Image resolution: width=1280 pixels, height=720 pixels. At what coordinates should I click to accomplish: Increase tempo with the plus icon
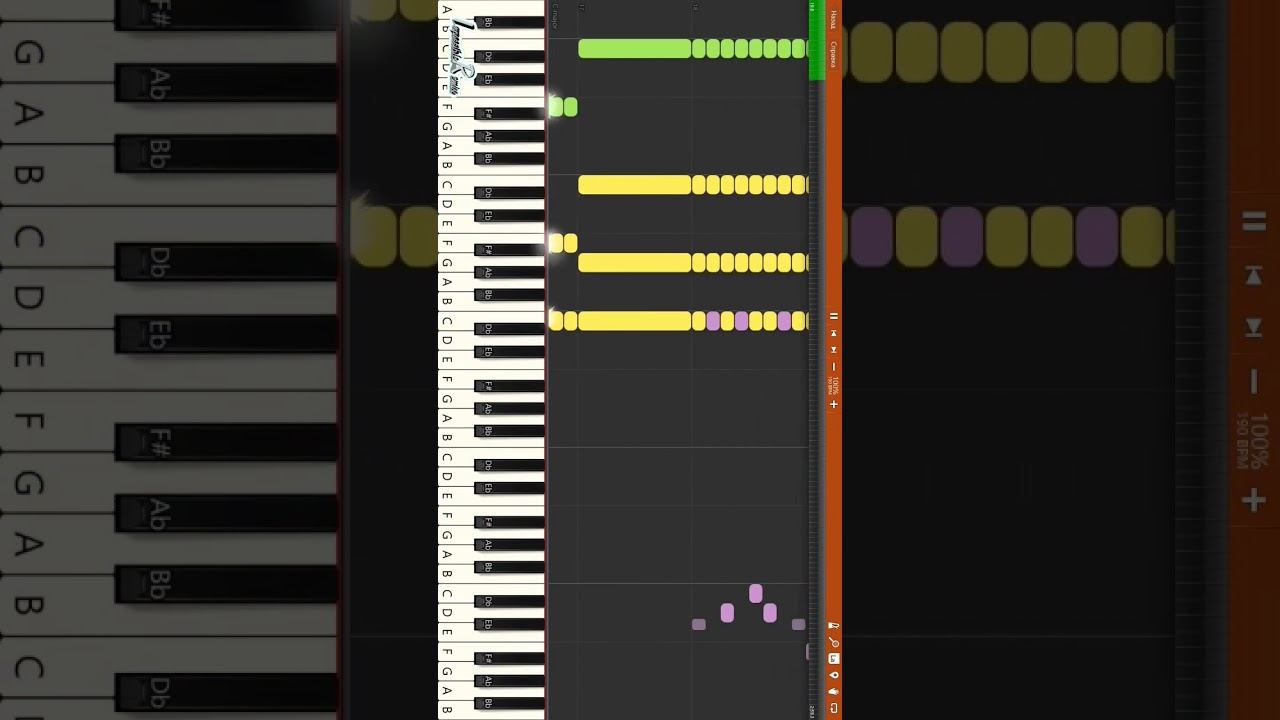(834, 405)
